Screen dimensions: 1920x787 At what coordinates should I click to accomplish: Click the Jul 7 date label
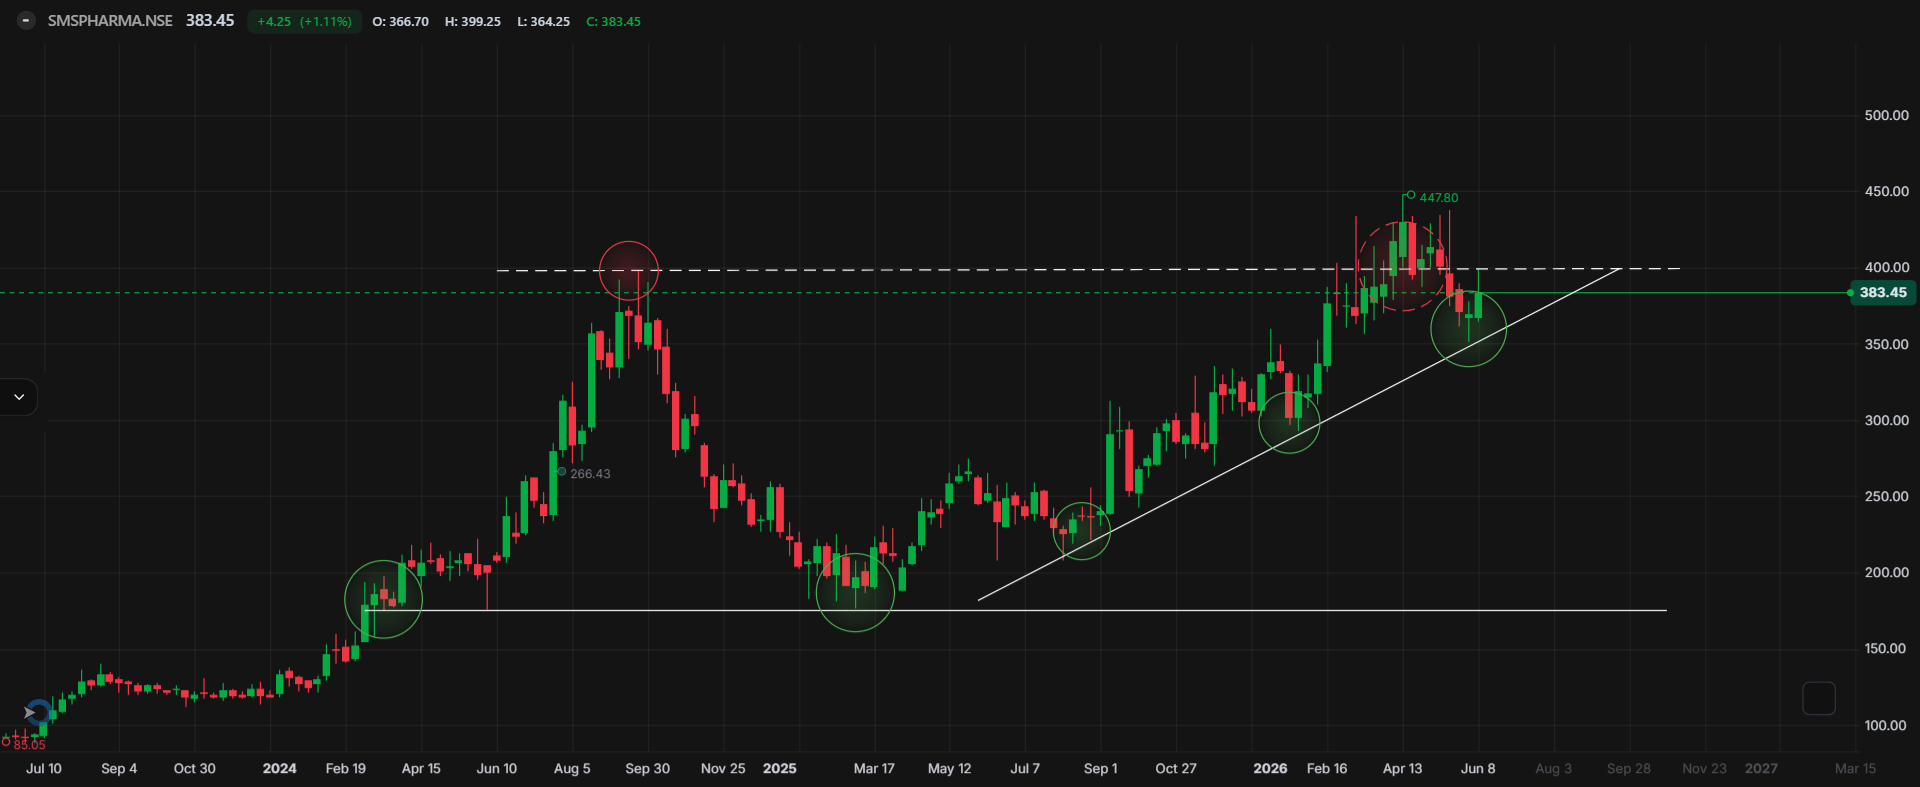pyautogui.click(x=1025, y=769)
